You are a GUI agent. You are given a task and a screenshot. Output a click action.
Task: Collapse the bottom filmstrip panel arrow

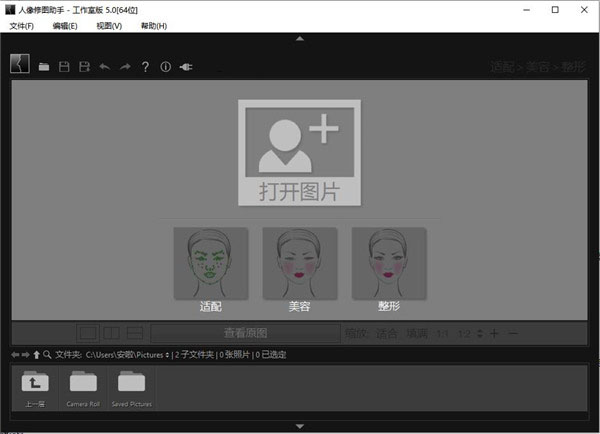point(299,427)
